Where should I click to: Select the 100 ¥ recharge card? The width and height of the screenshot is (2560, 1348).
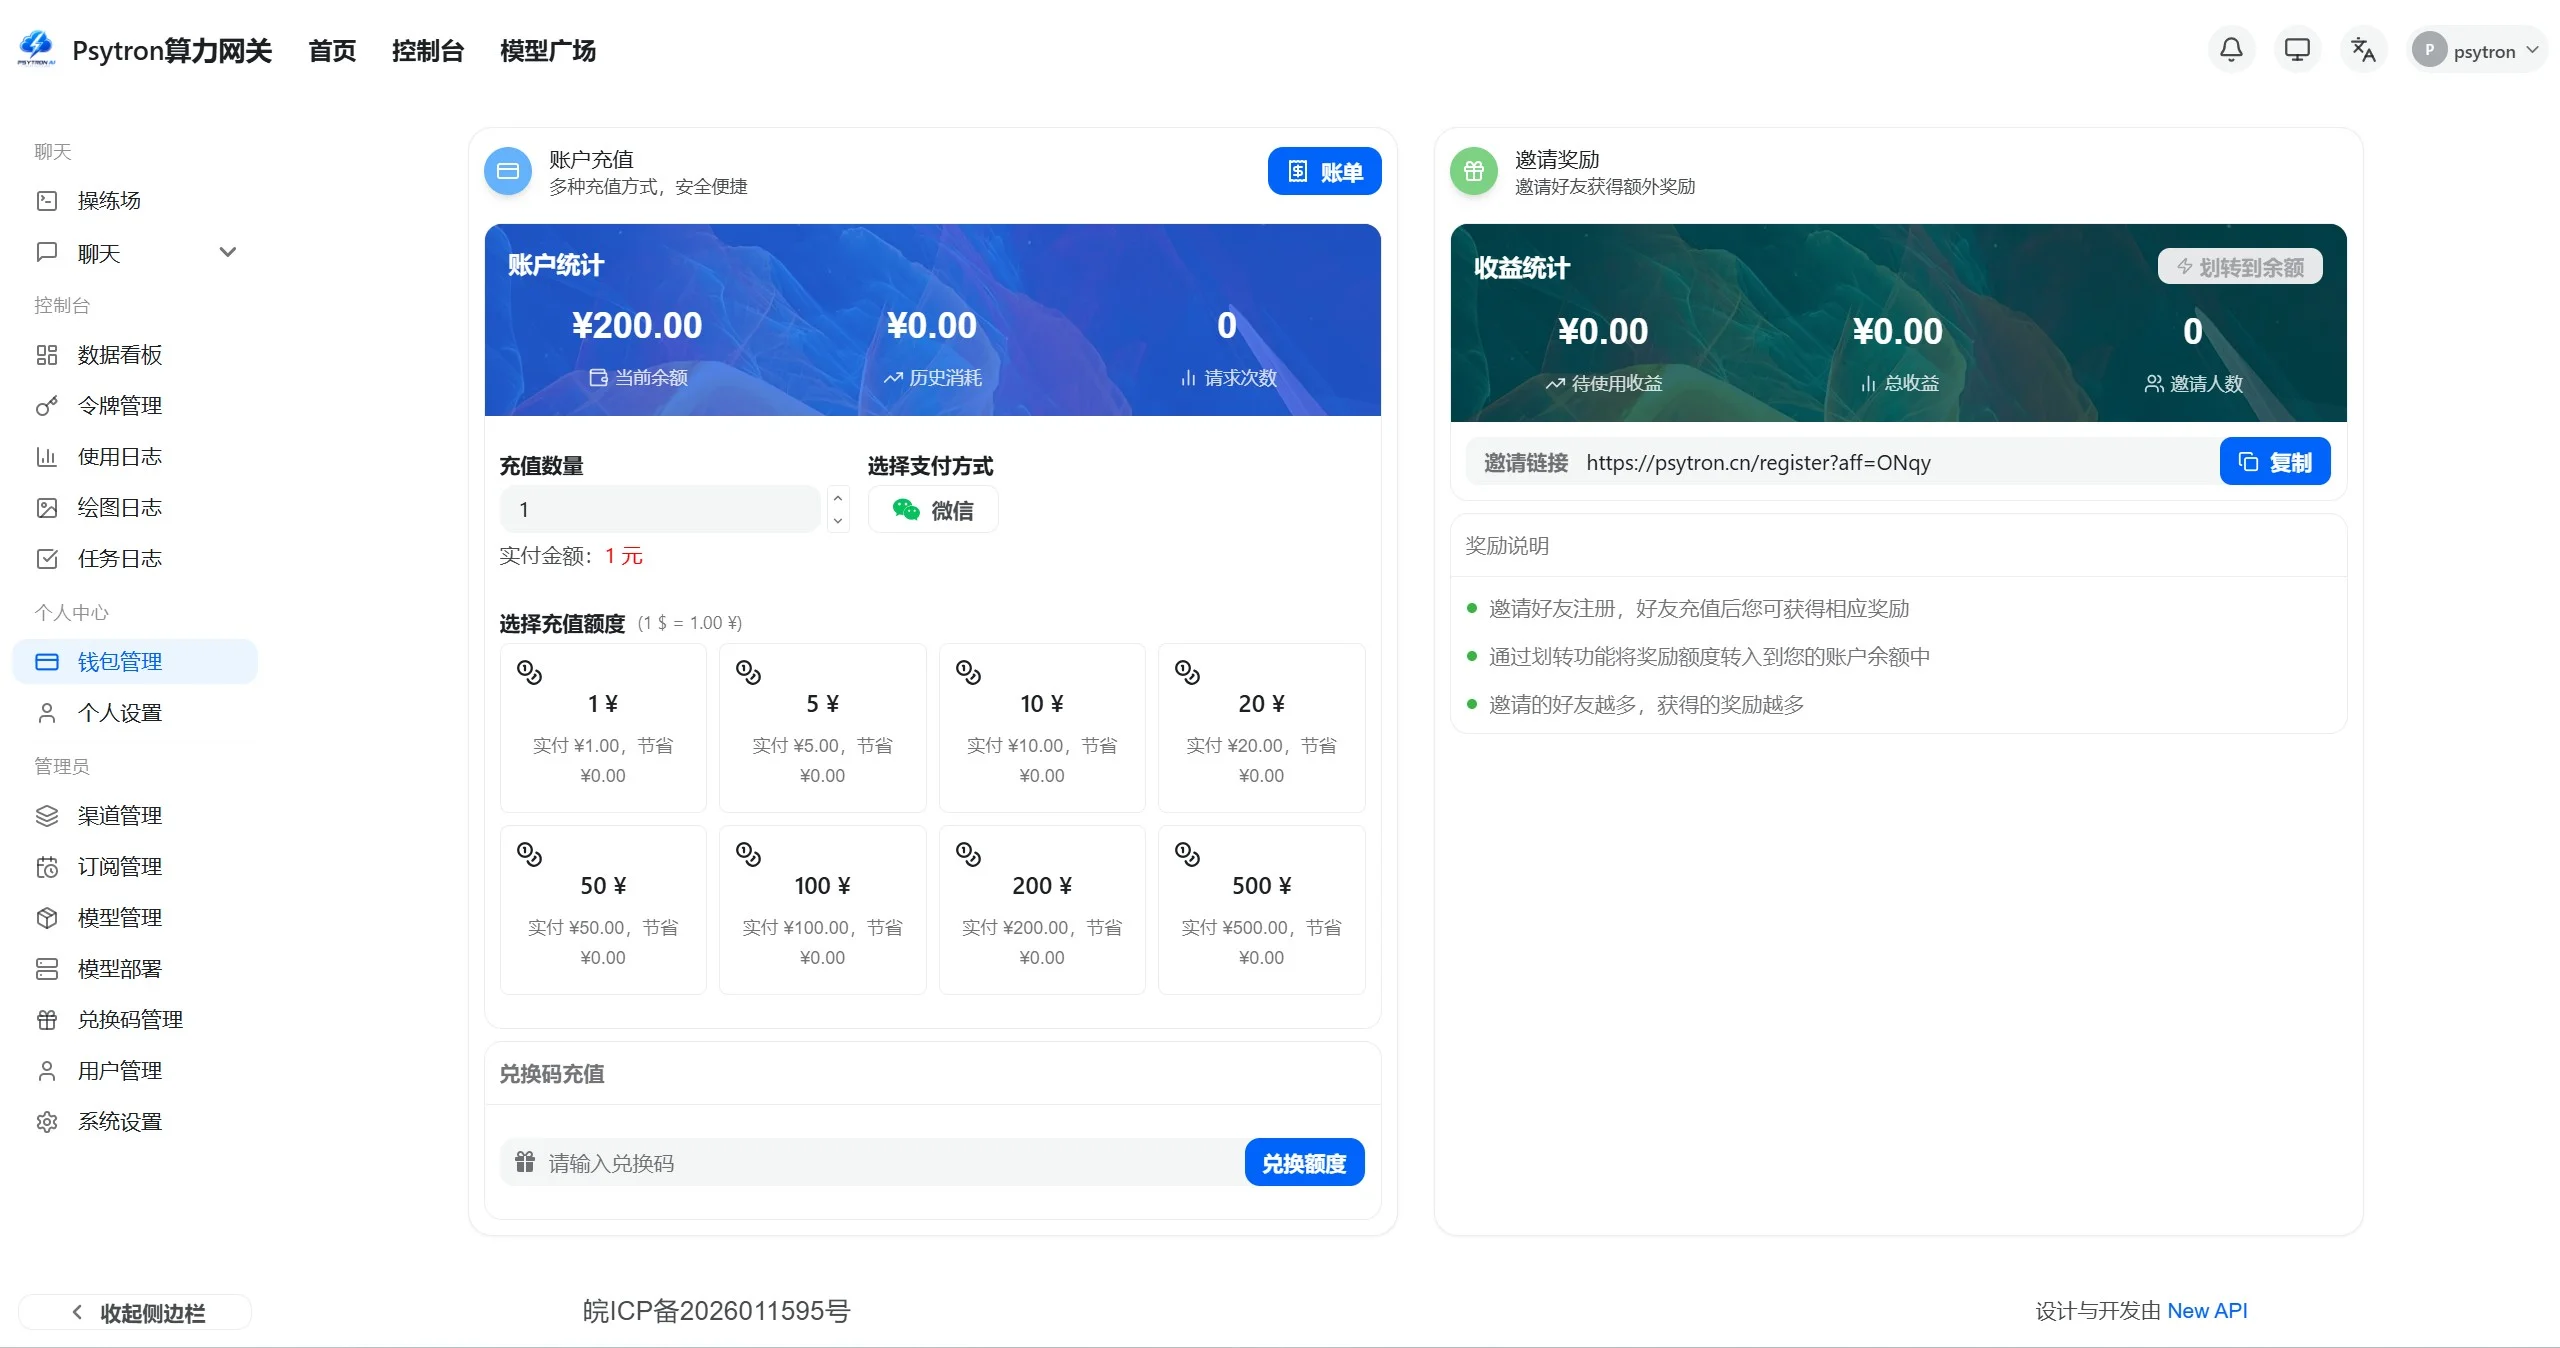tap(822, 909)
